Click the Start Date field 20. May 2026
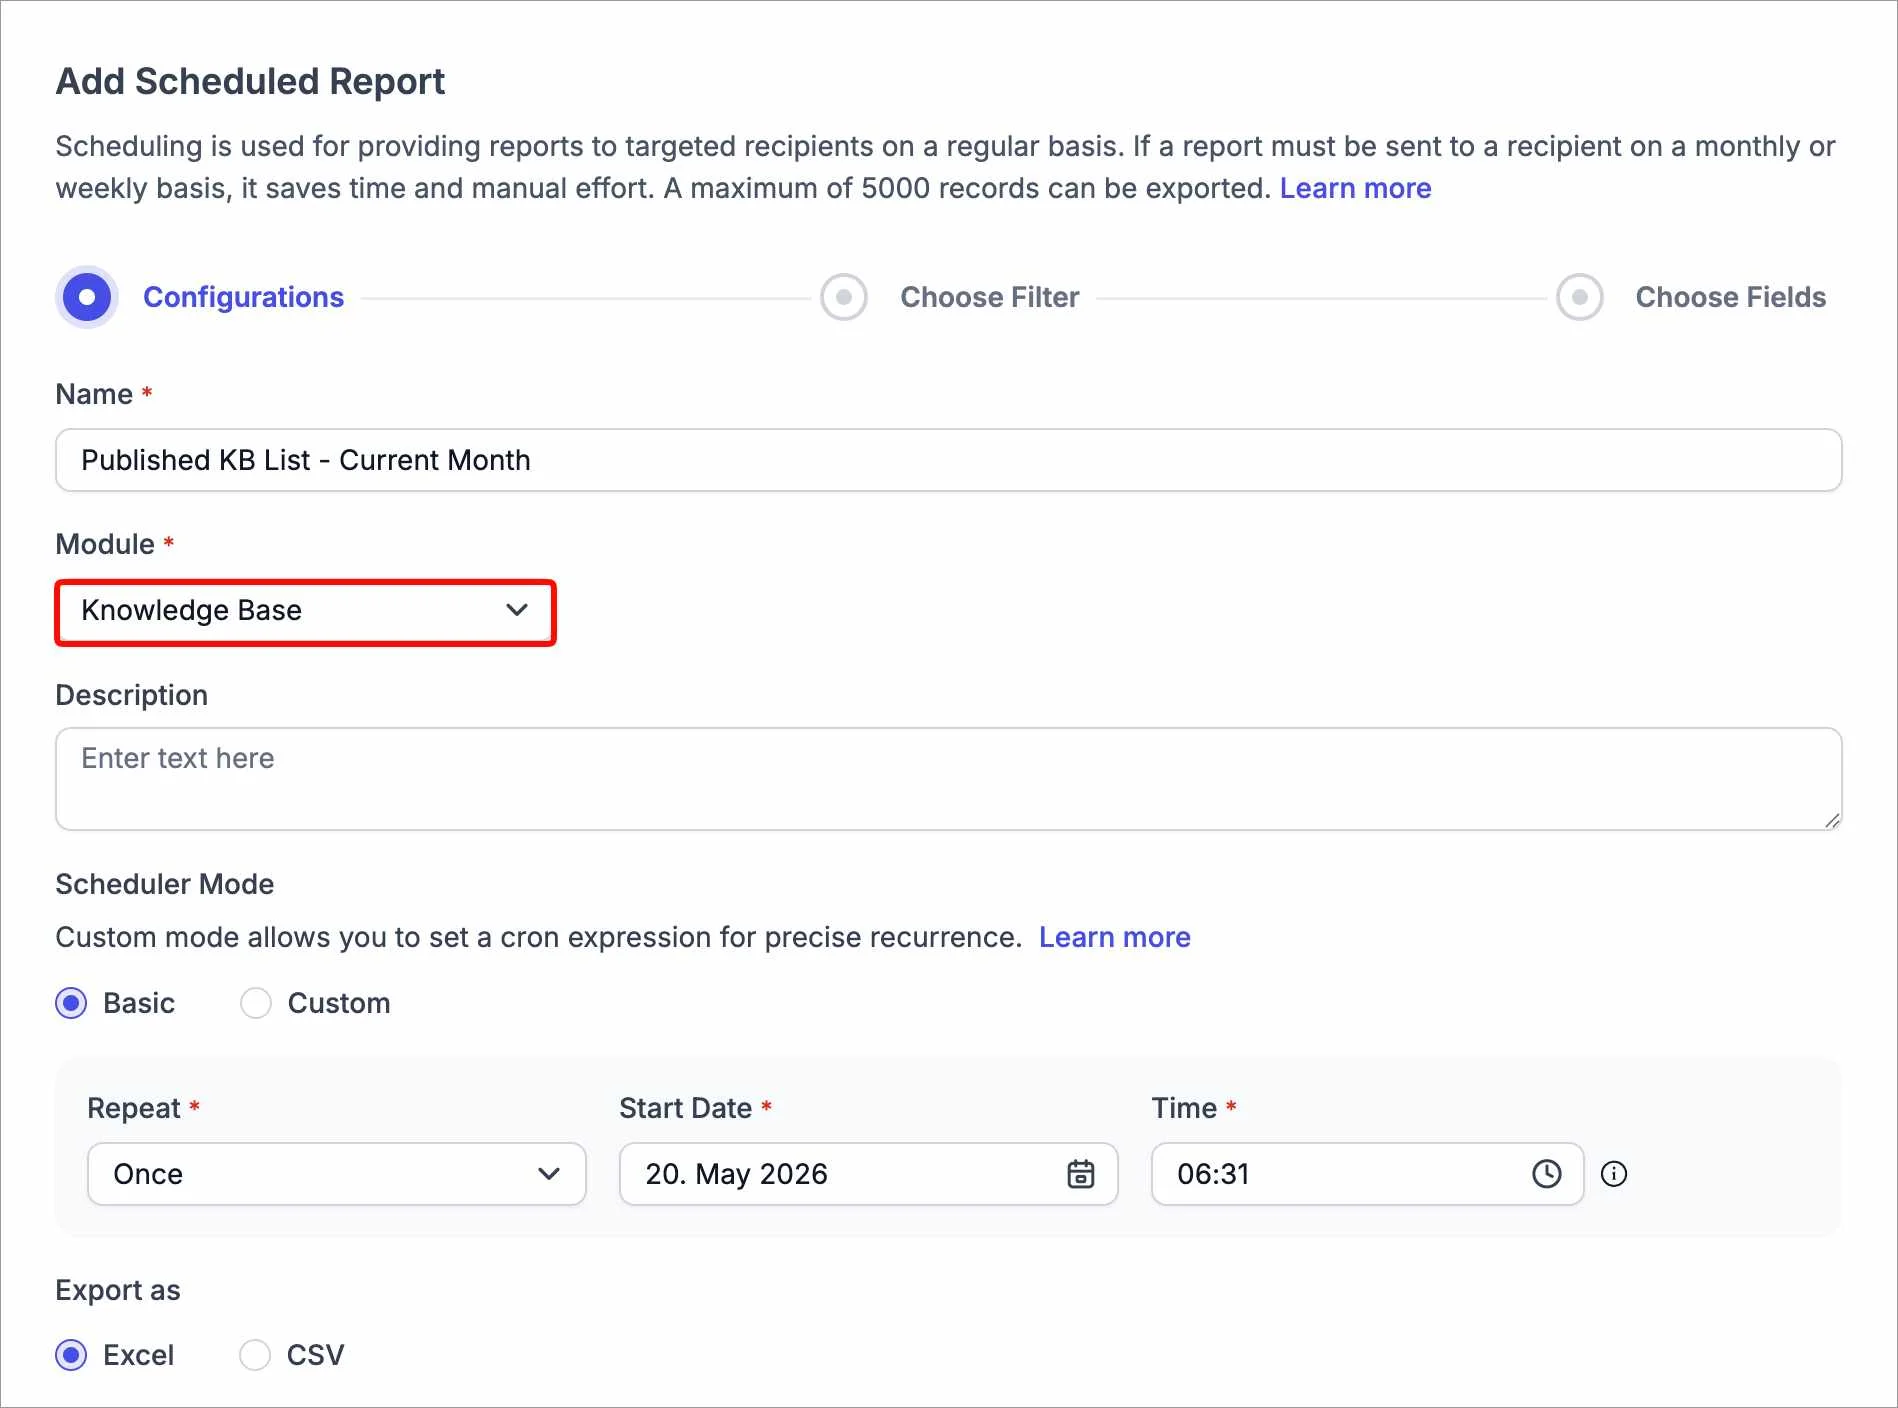Screen dimensions: 1898x1408 [x=868, y=1174]
